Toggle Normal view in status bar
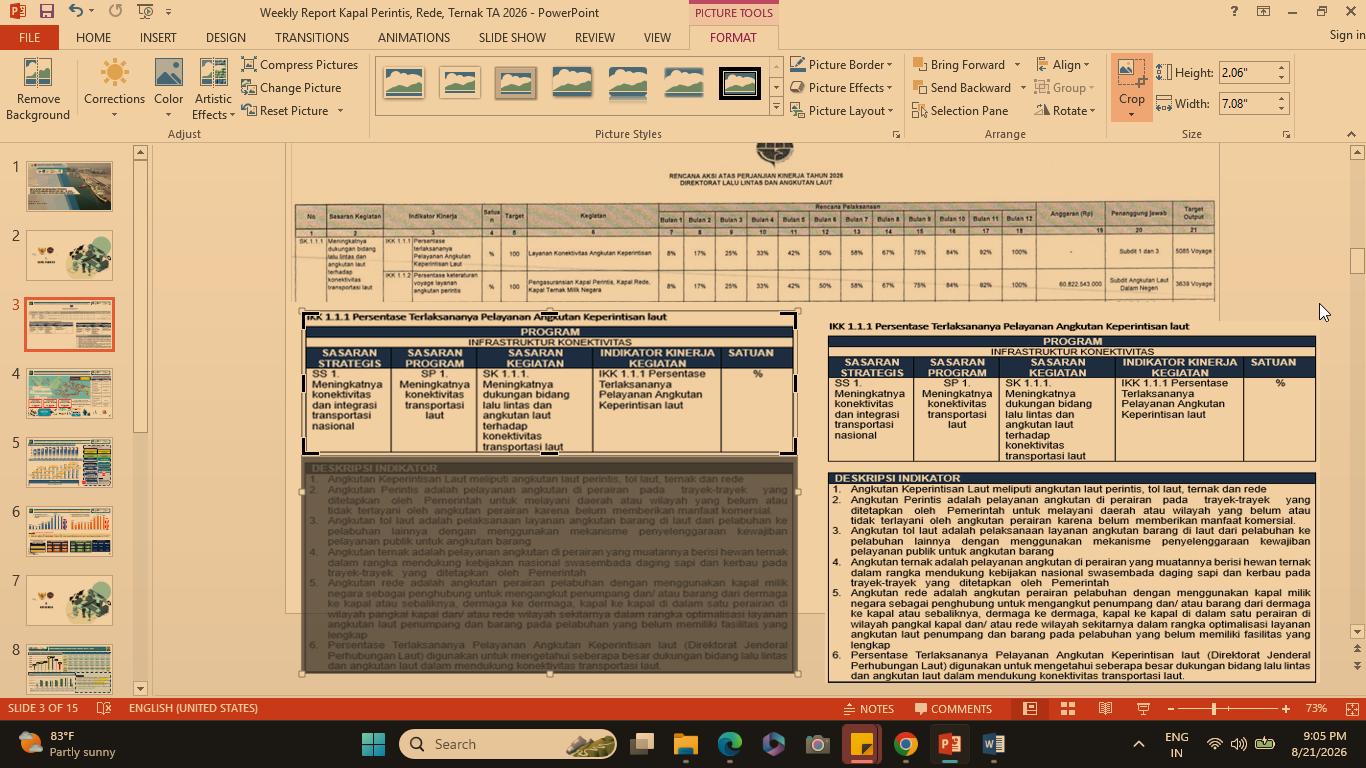Screen dimensions: 1366x768 point(1030,708)
